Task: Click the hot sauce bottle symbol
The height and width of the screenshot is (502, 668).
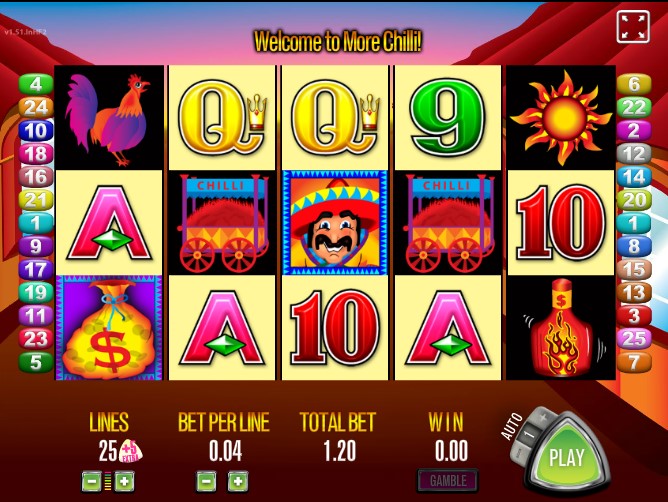Action: pos(561,328)
